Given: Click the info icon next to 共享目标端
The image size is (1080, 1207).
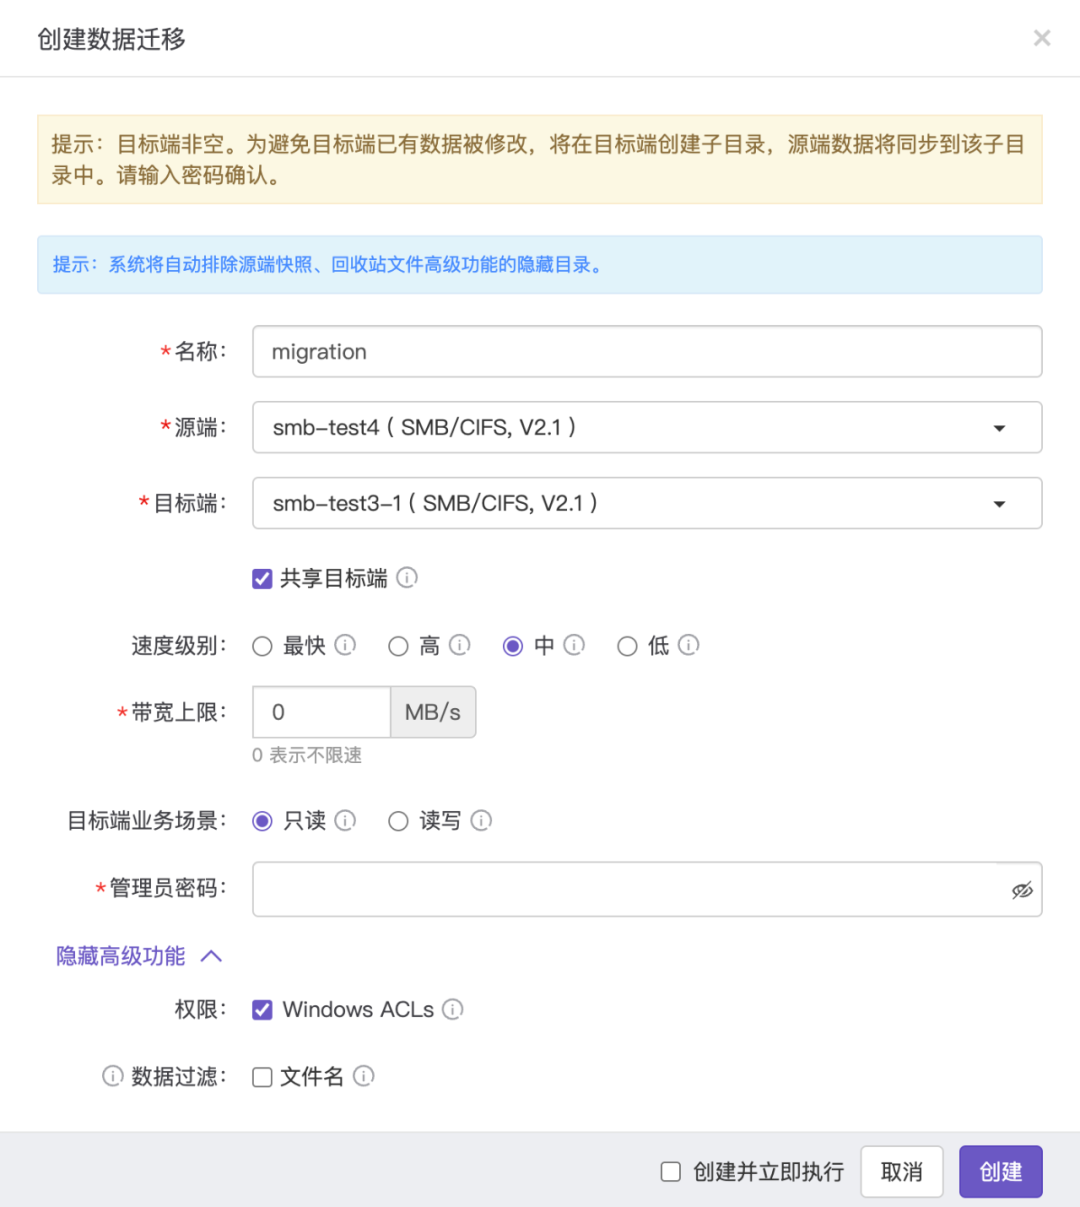Looking at the screenshot, I should [x=407, y=578].
